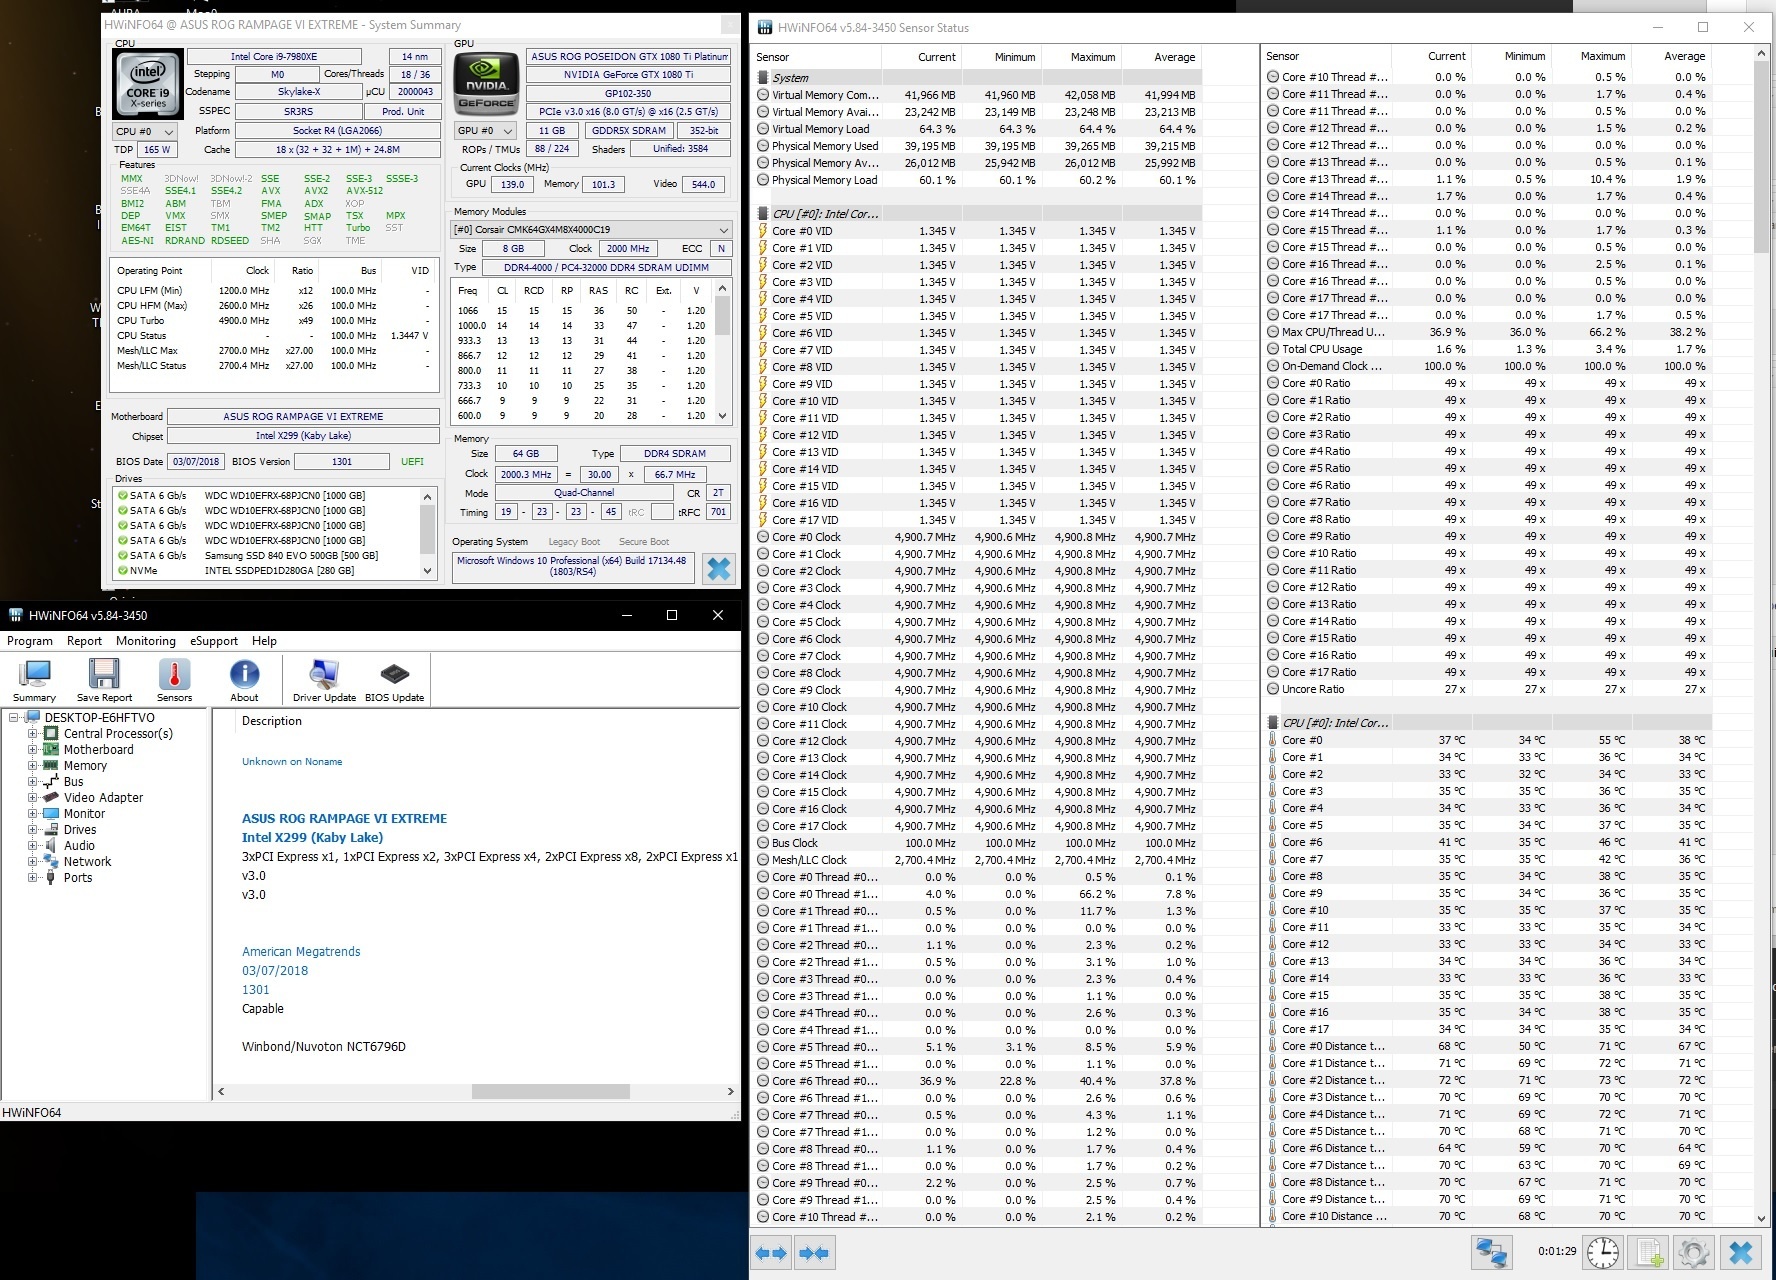This screenshot has height=1280, width=1776.
Task: Click the Bus tree icon
Action: [x=51, y=782]
